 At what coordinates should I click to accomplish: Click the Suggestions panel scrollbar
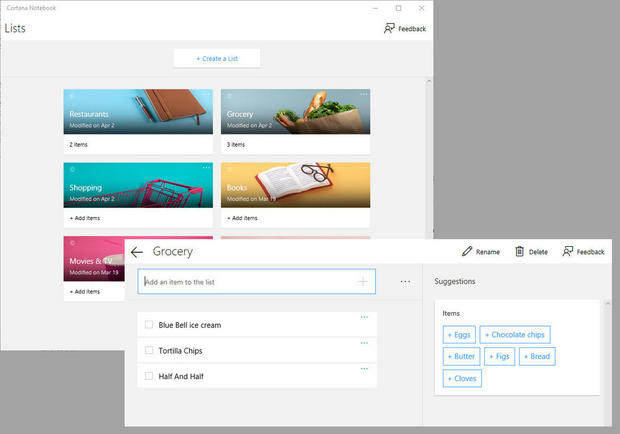(x=608, y=362)
